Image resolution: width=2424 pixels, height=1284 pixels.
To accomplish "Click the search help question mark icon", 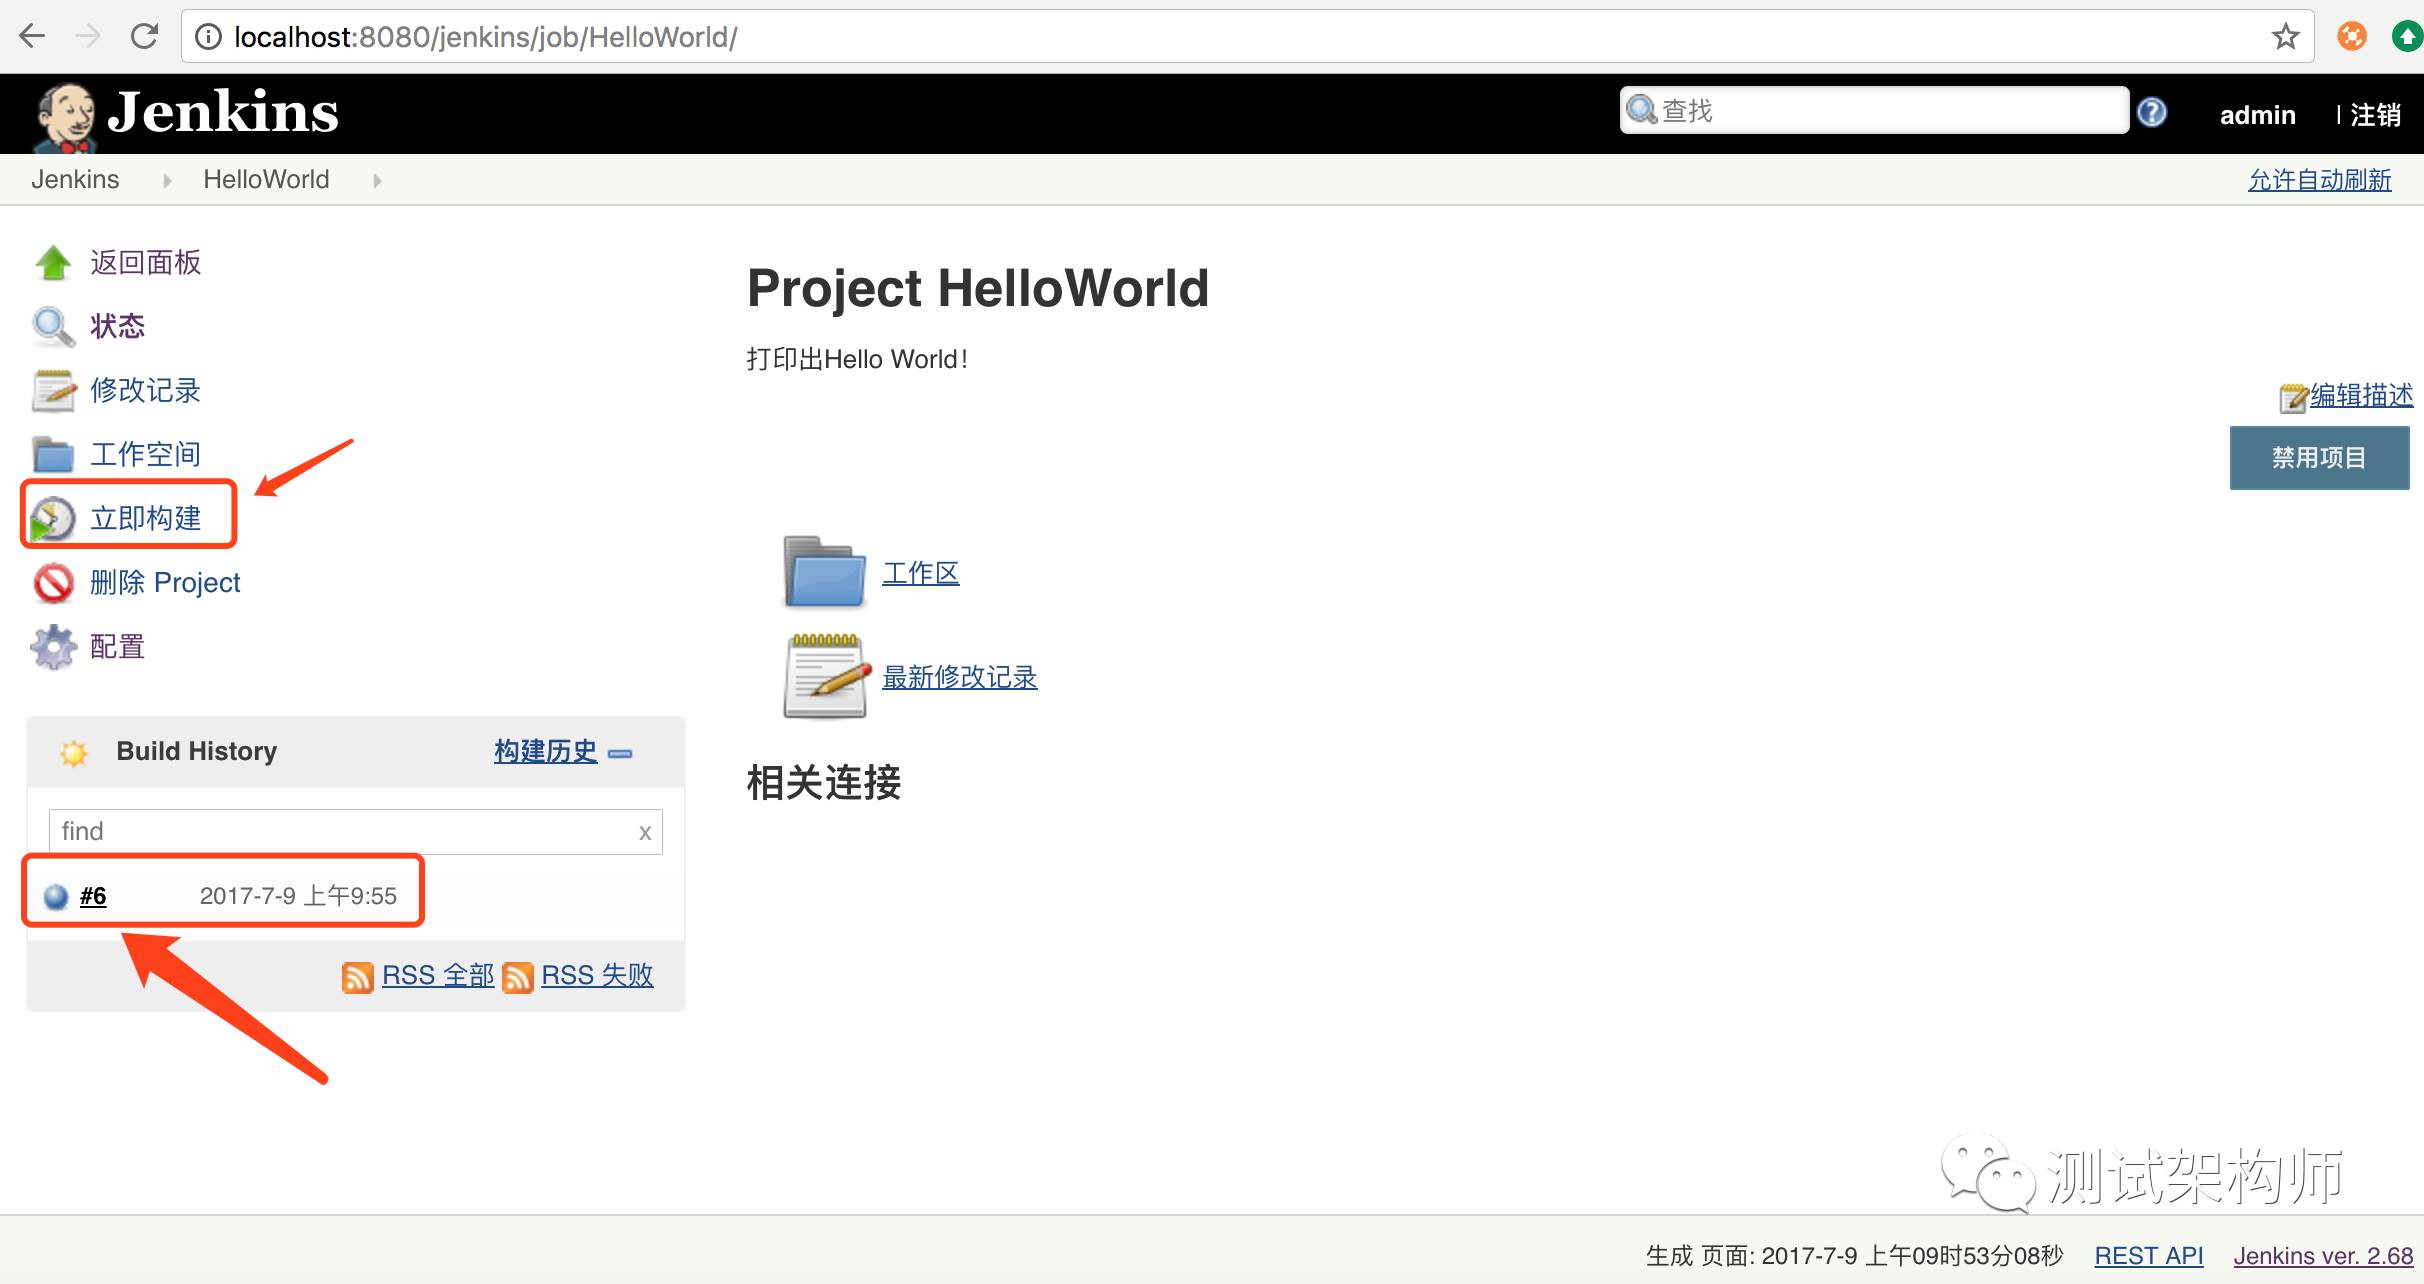I will pyautogui.click(x=2152, y=111).
